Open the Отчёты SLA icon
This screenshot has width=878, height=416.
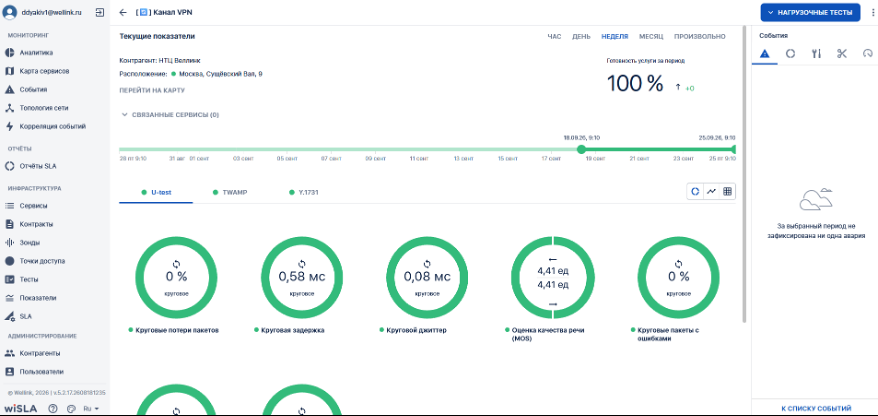9,166
